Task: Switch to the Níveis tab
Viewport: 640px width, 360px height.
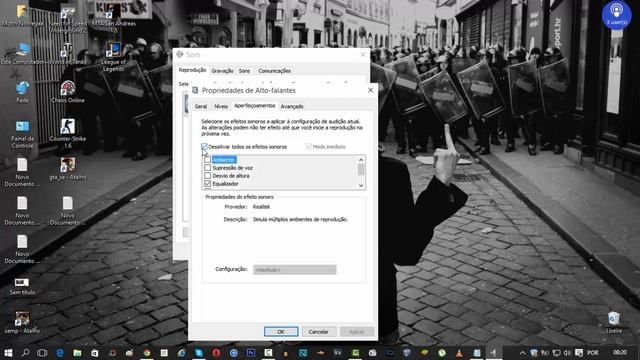Action: click(x=221, y=107)
